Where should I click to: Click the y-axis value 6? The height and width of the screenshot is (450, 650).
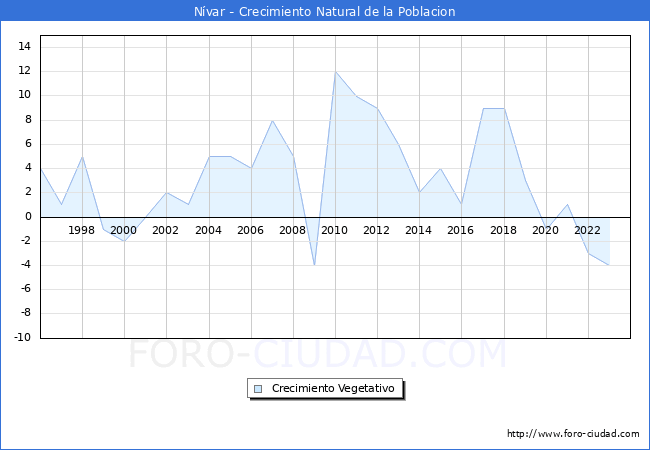point(28,144)
